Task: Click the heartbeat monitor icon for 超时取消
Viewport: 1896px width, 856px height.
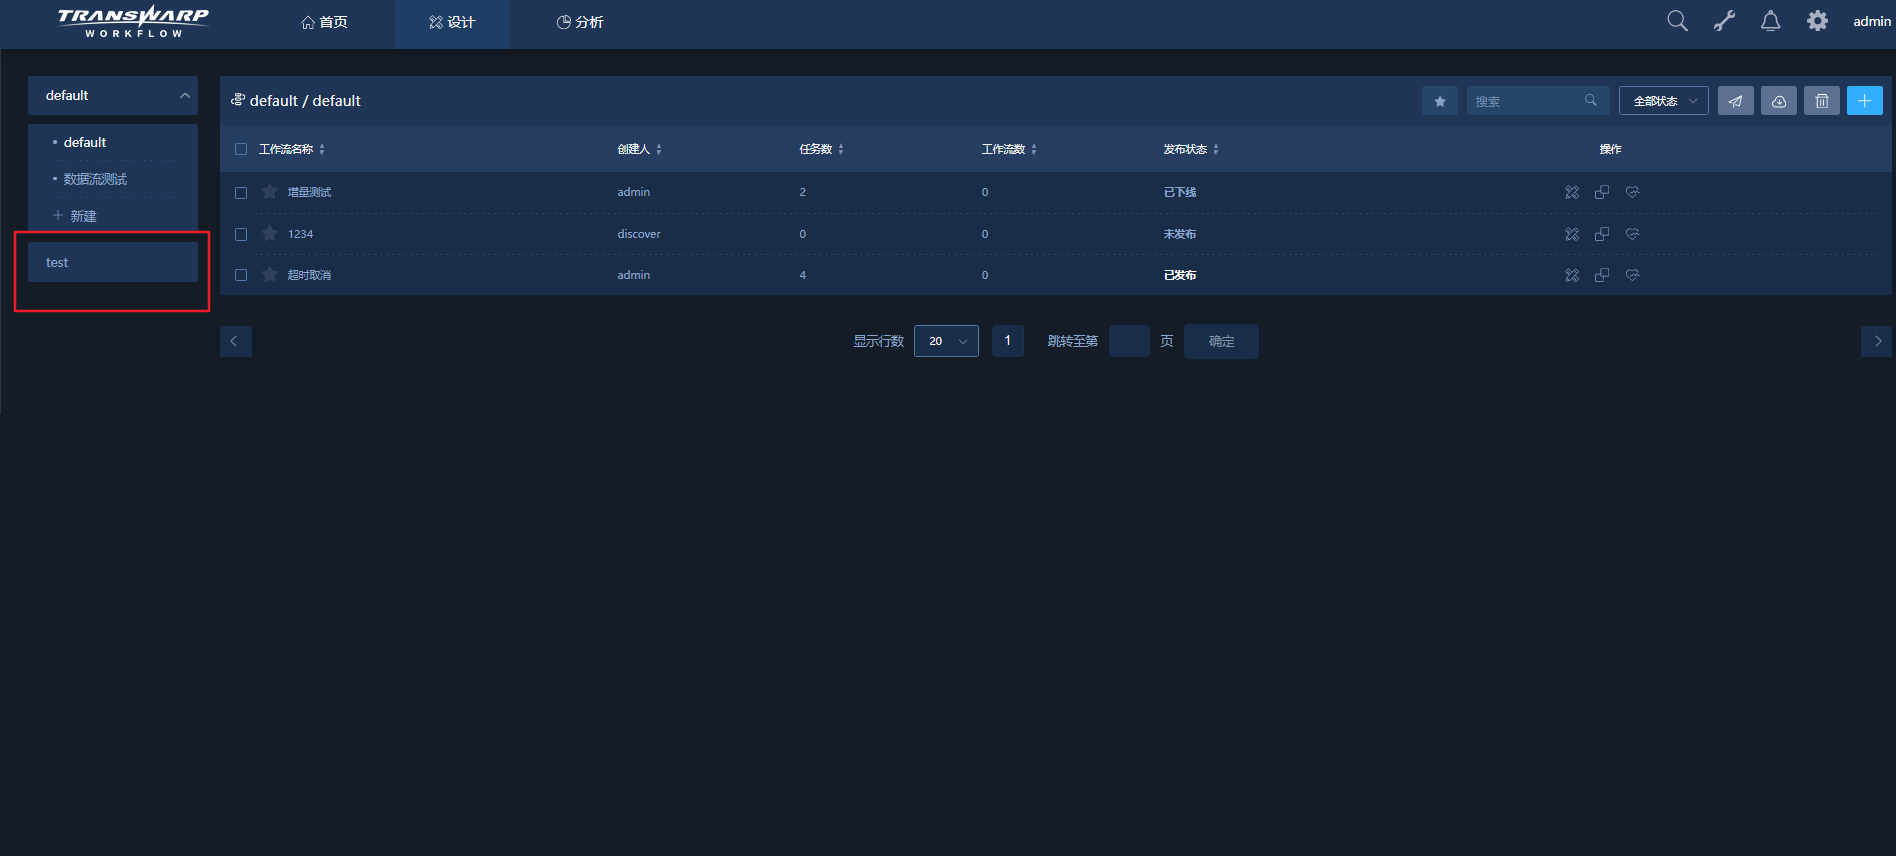Action: [x=1632, y=275]
